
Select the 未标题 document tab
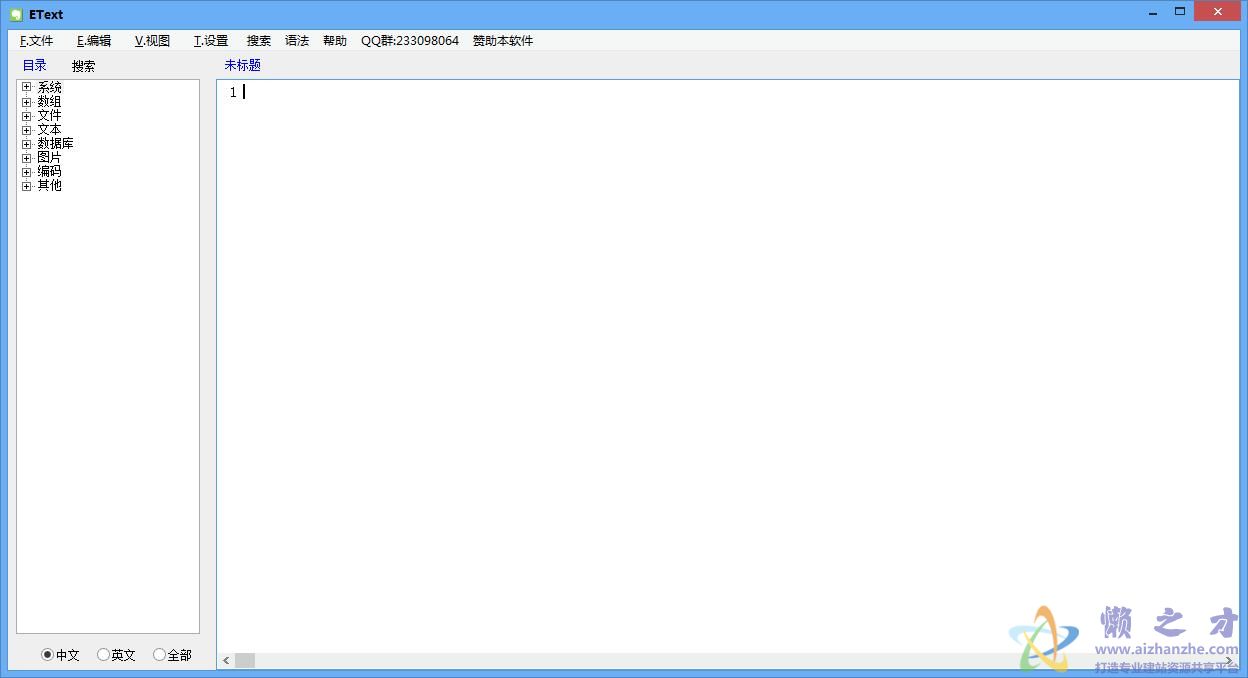(x=243, y=65)
